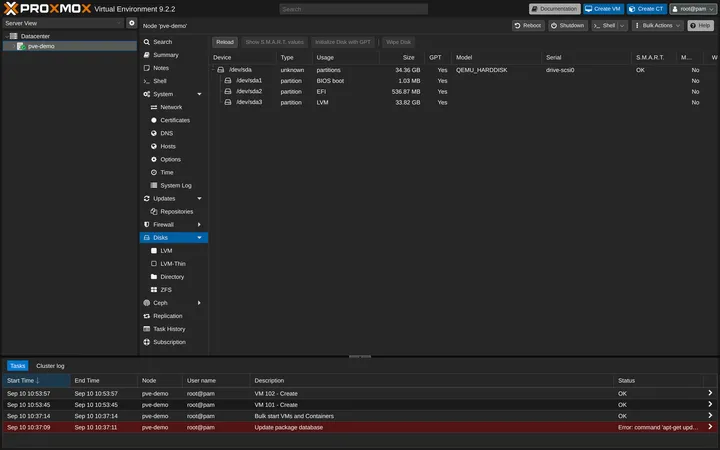The image size is (720, 450).
Task: Sort by the Size column header
Action: click(x=402, y=57)
